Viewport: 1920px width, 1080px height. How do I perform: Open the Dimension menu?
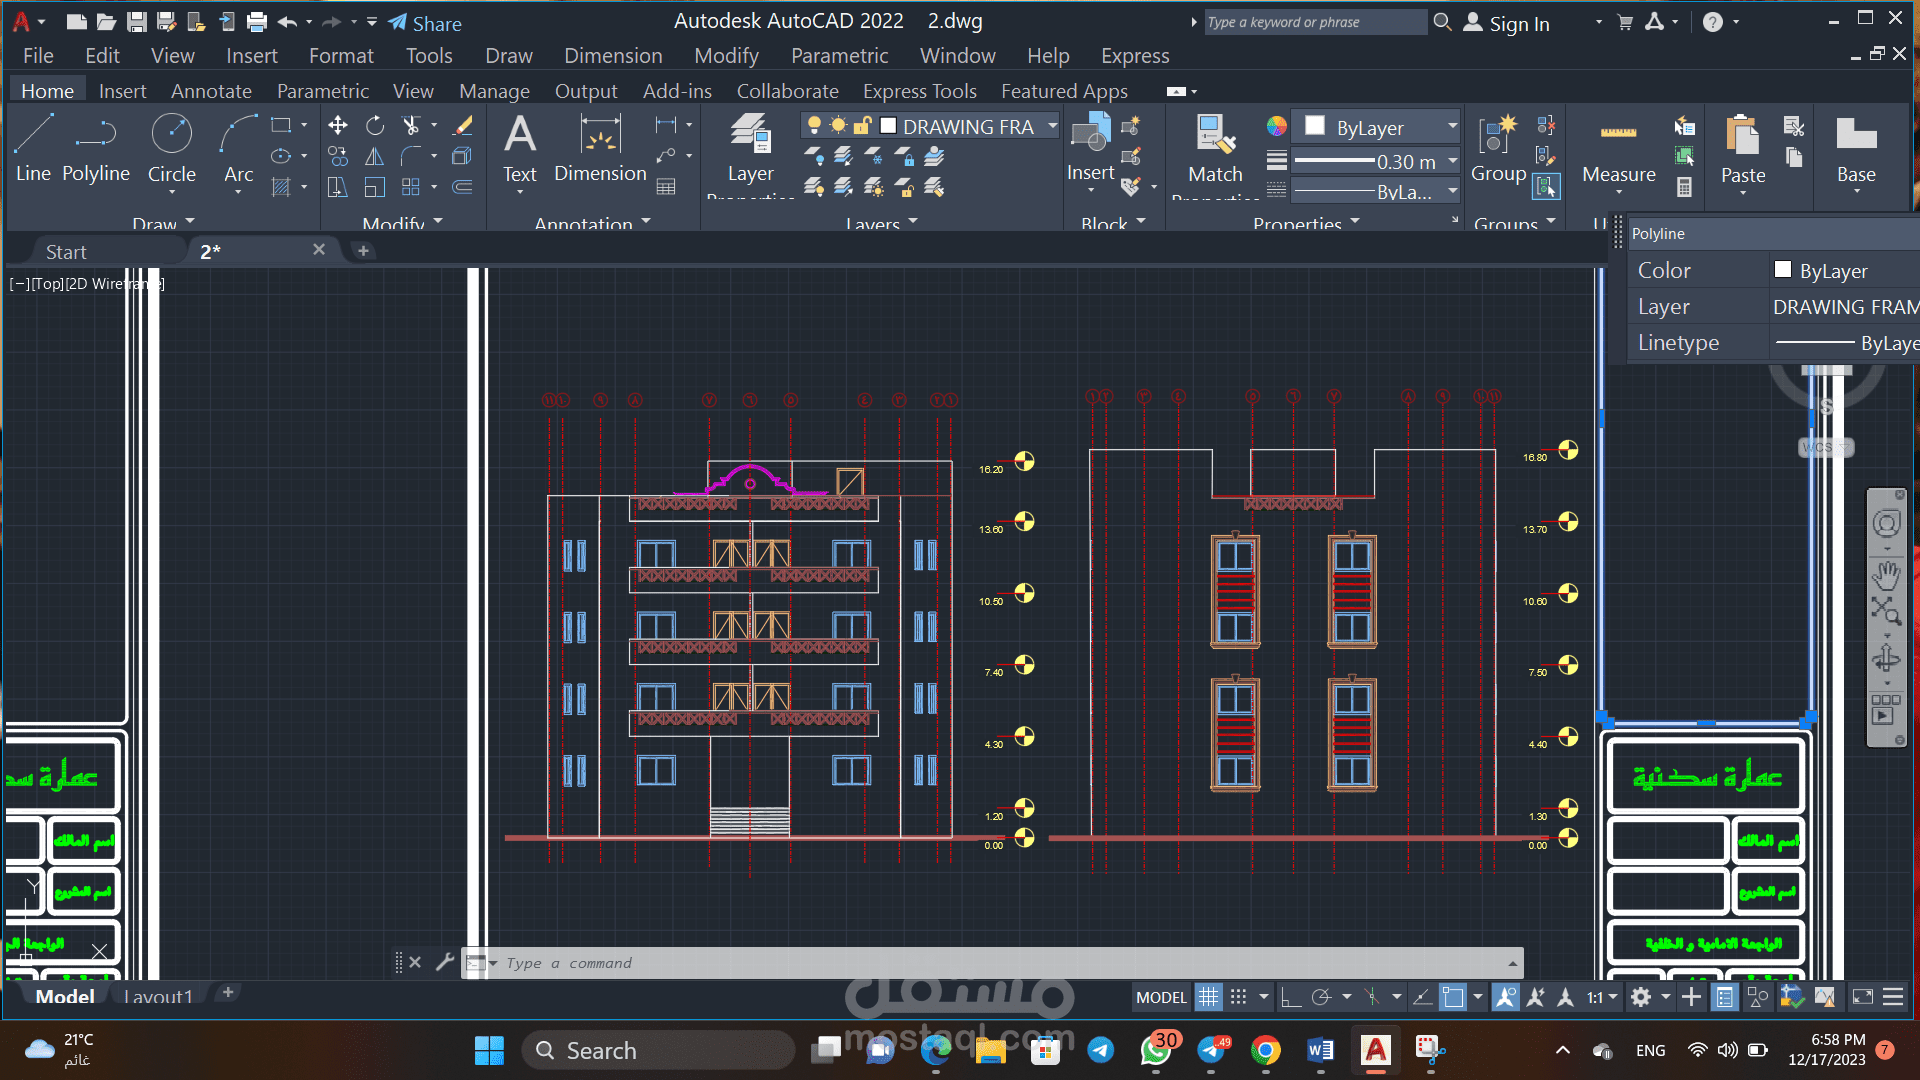coord(613,56)
